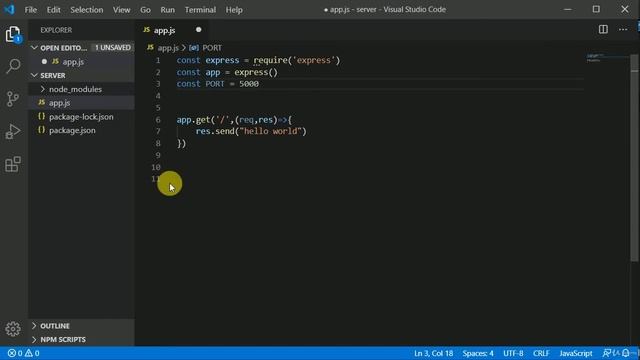Open the File menu
Viewport: 640px width, 360px height.
pos(31,9)
